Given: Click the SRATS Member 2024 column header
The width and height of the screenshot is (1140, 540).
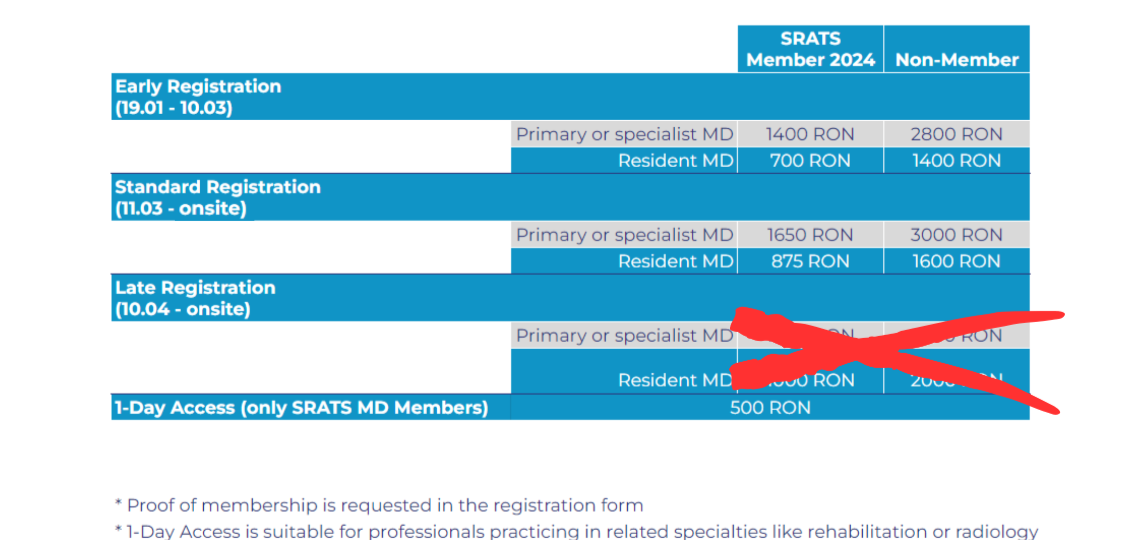Looking at the screenshot, I should click(811, 49).
